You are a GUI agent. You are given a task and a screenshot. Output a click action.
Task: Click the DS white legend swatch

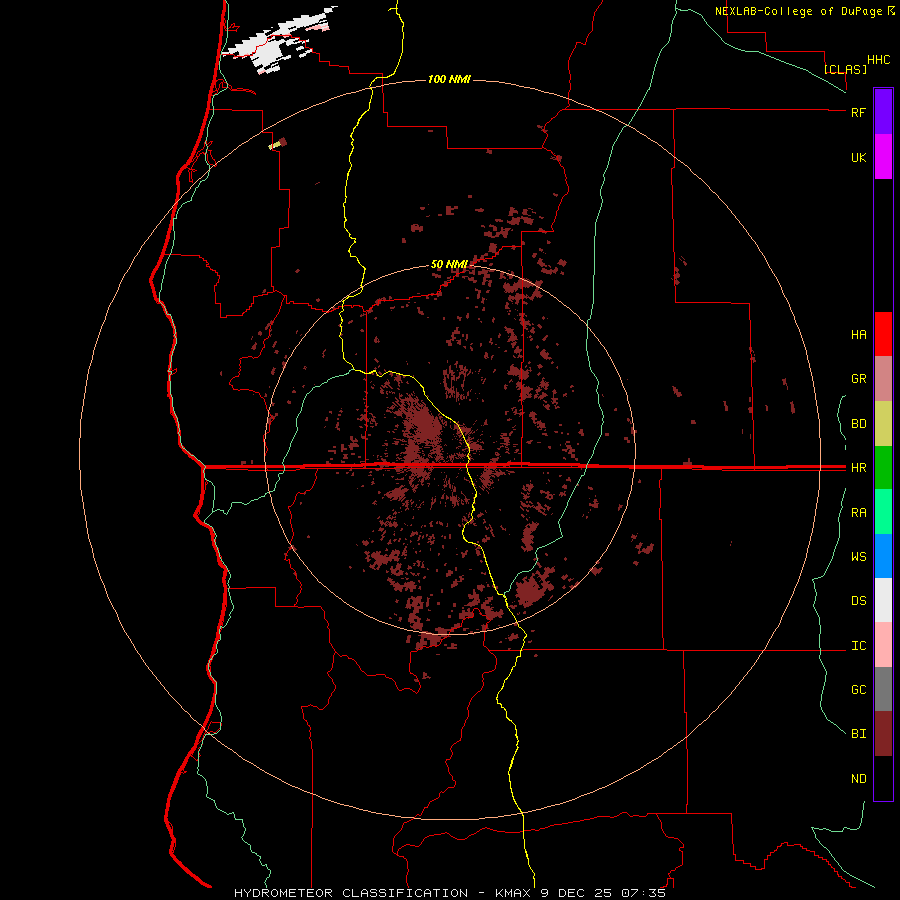point(883,600)
